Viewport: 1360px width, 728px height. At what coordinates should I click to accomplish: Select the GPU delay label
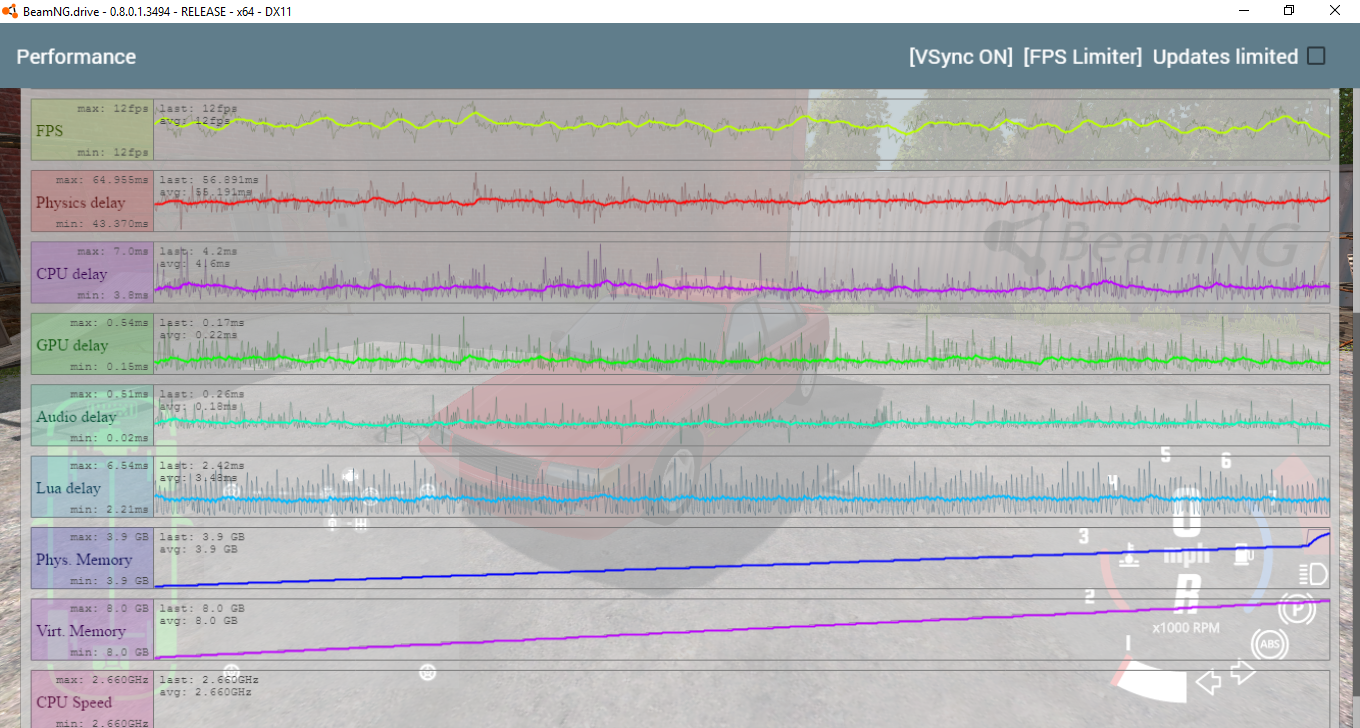click(72, 345)
